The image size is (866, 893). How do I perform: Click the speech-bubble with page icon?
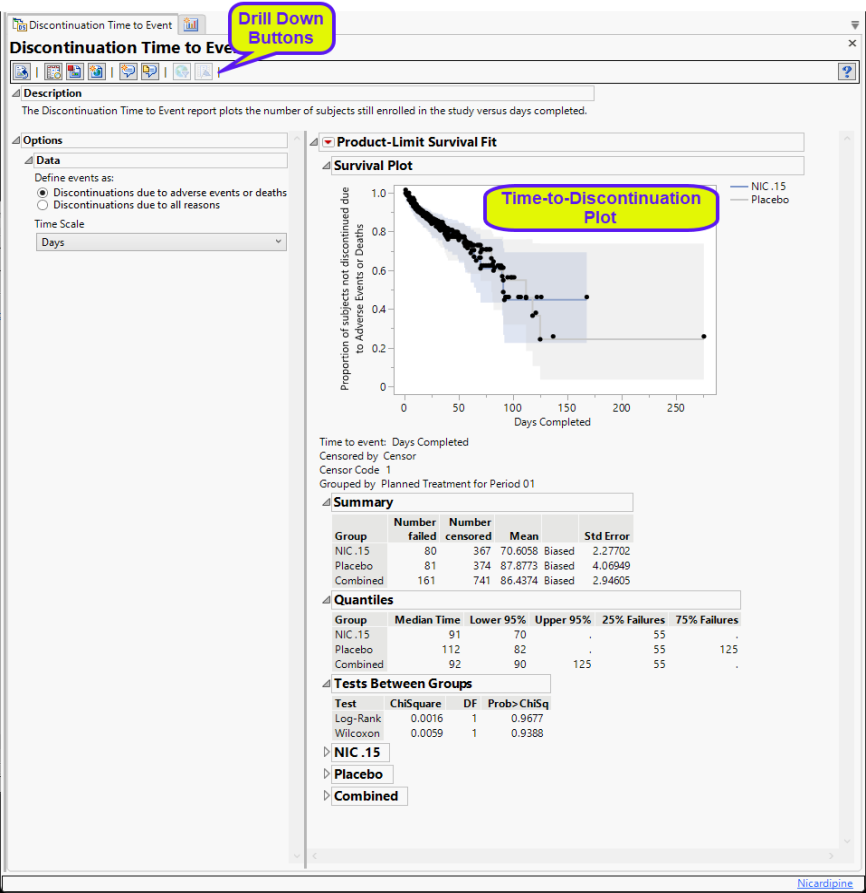(150, 72)
